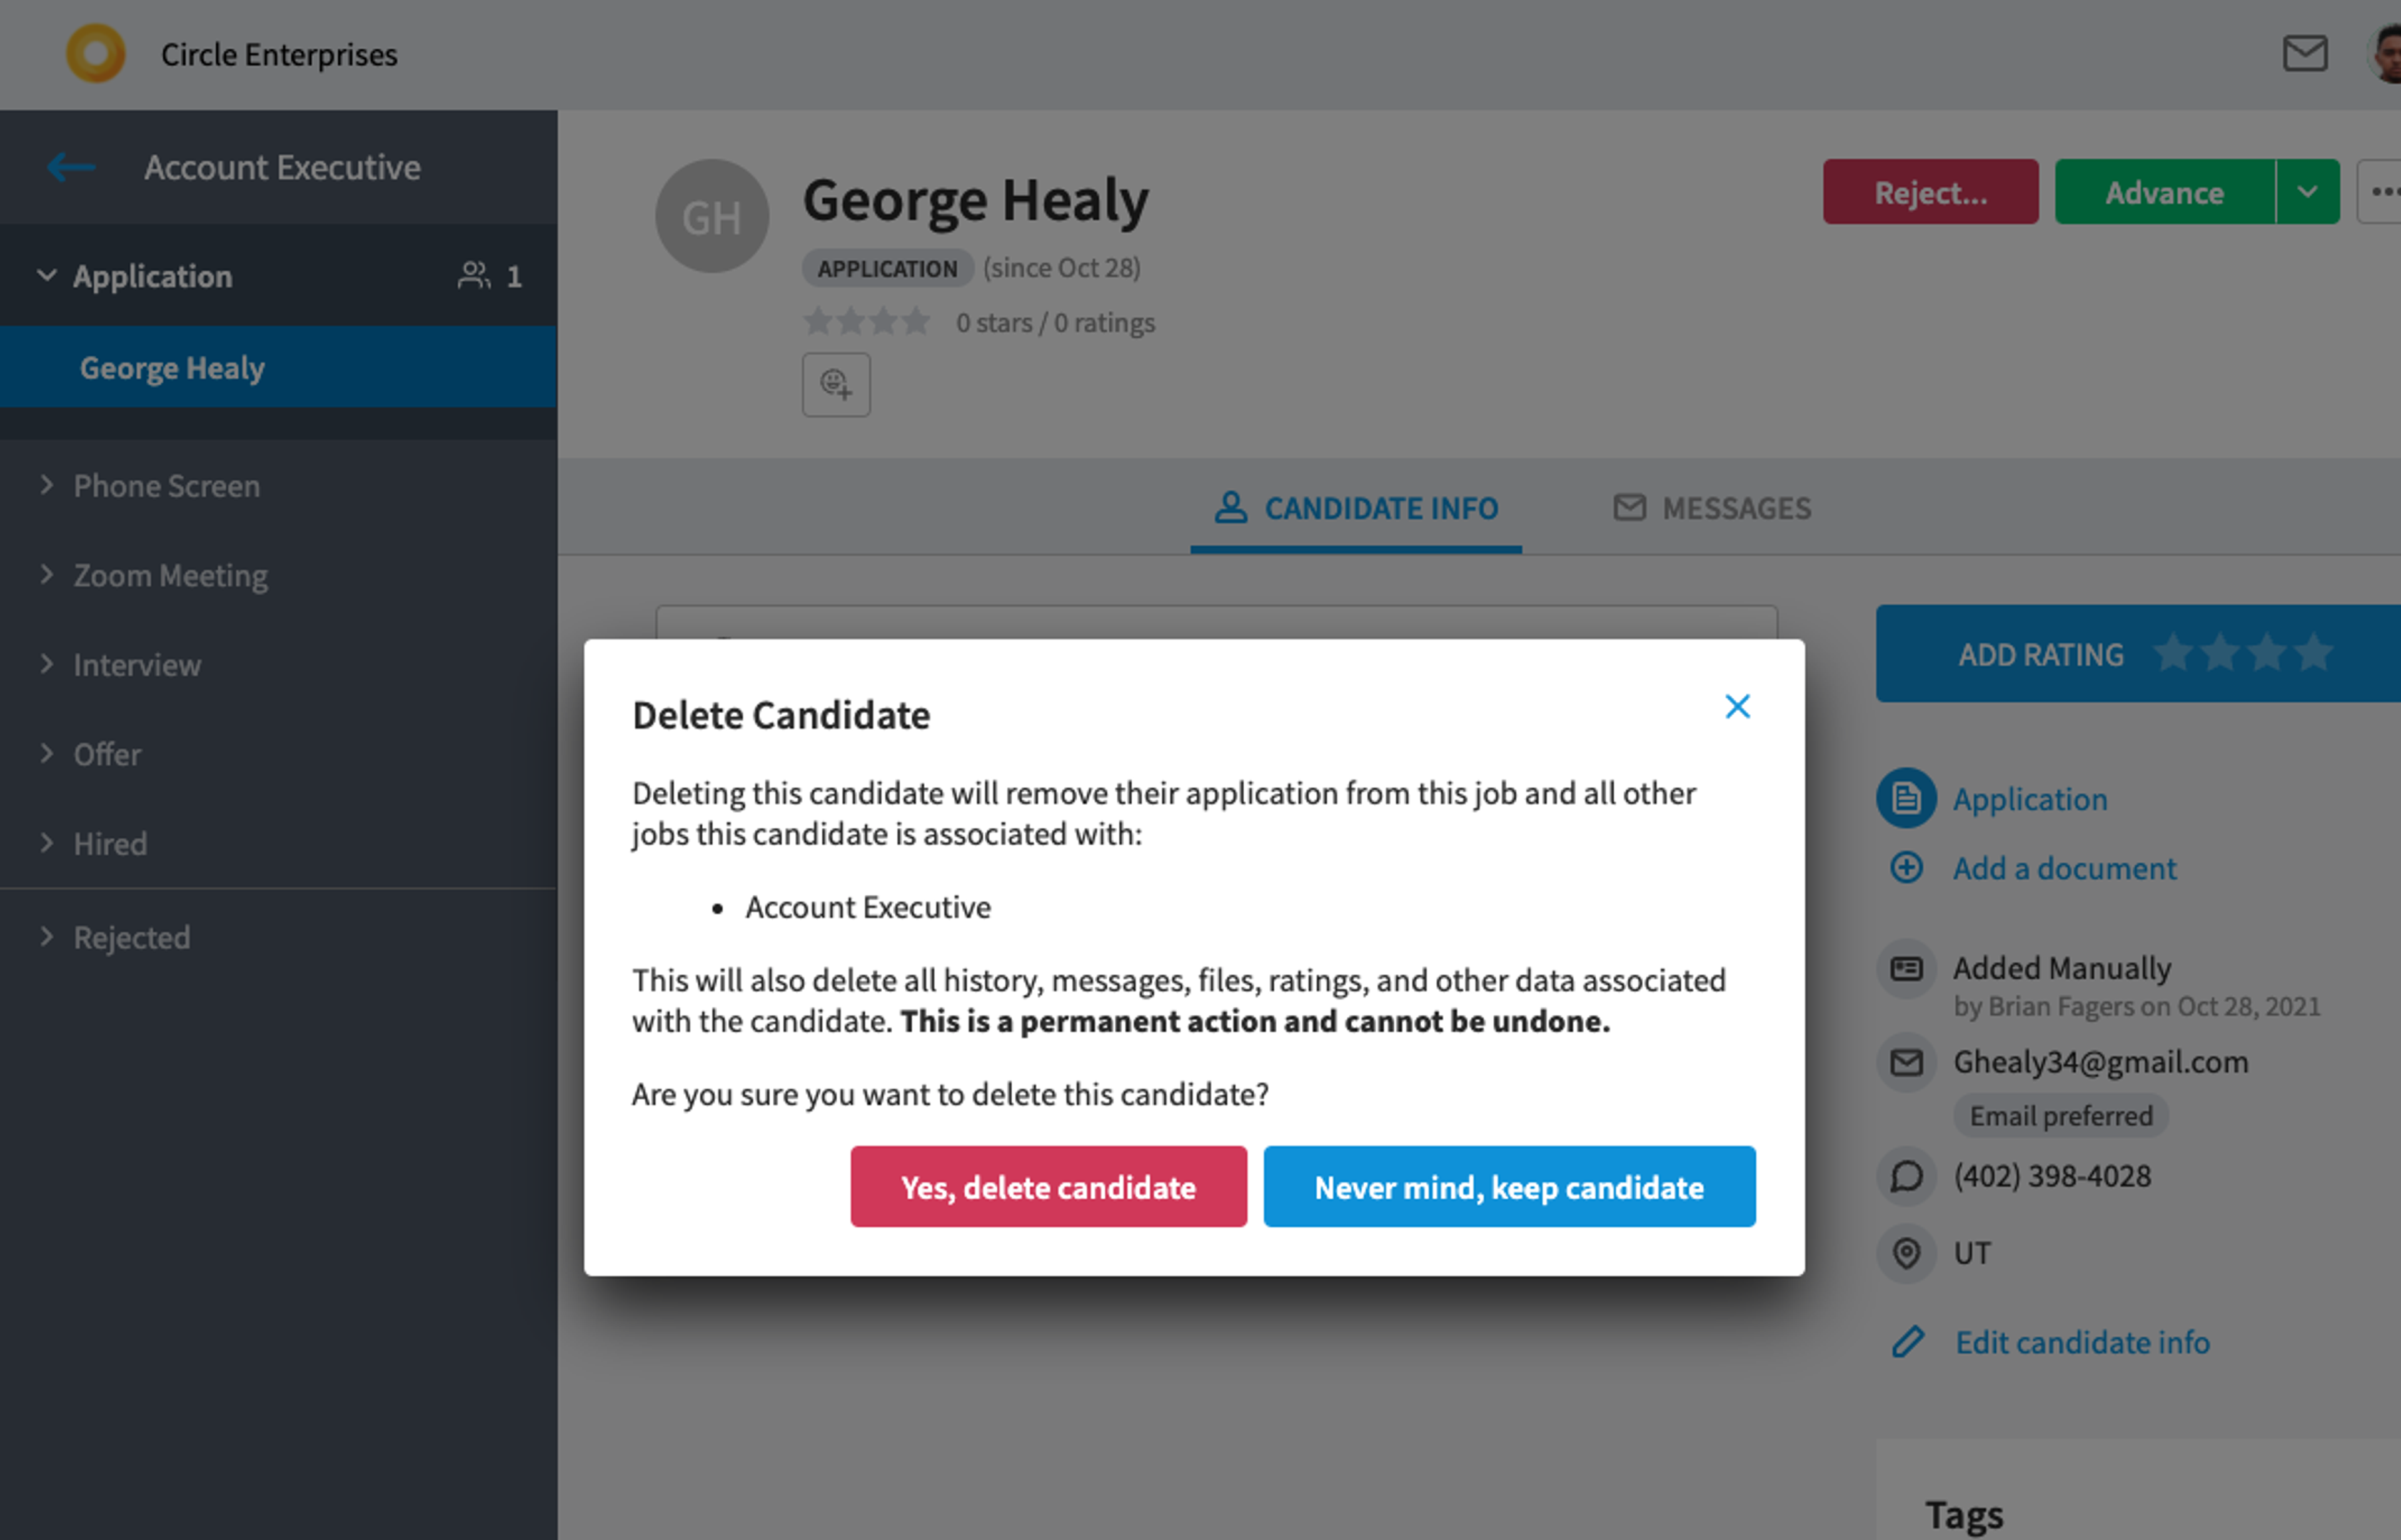Click the pencil icon for editing candidate info
This screenshot has height=1540, width=2401.
(1907, 1342)
